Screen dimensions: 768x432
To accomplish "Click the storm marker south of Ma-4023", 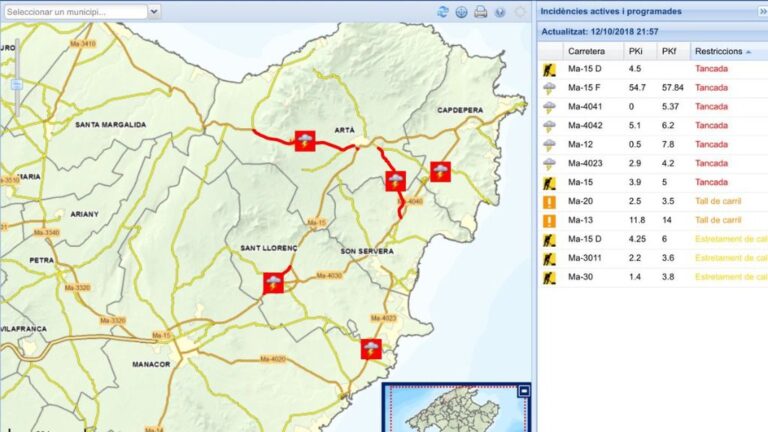I will pos(371,349).
